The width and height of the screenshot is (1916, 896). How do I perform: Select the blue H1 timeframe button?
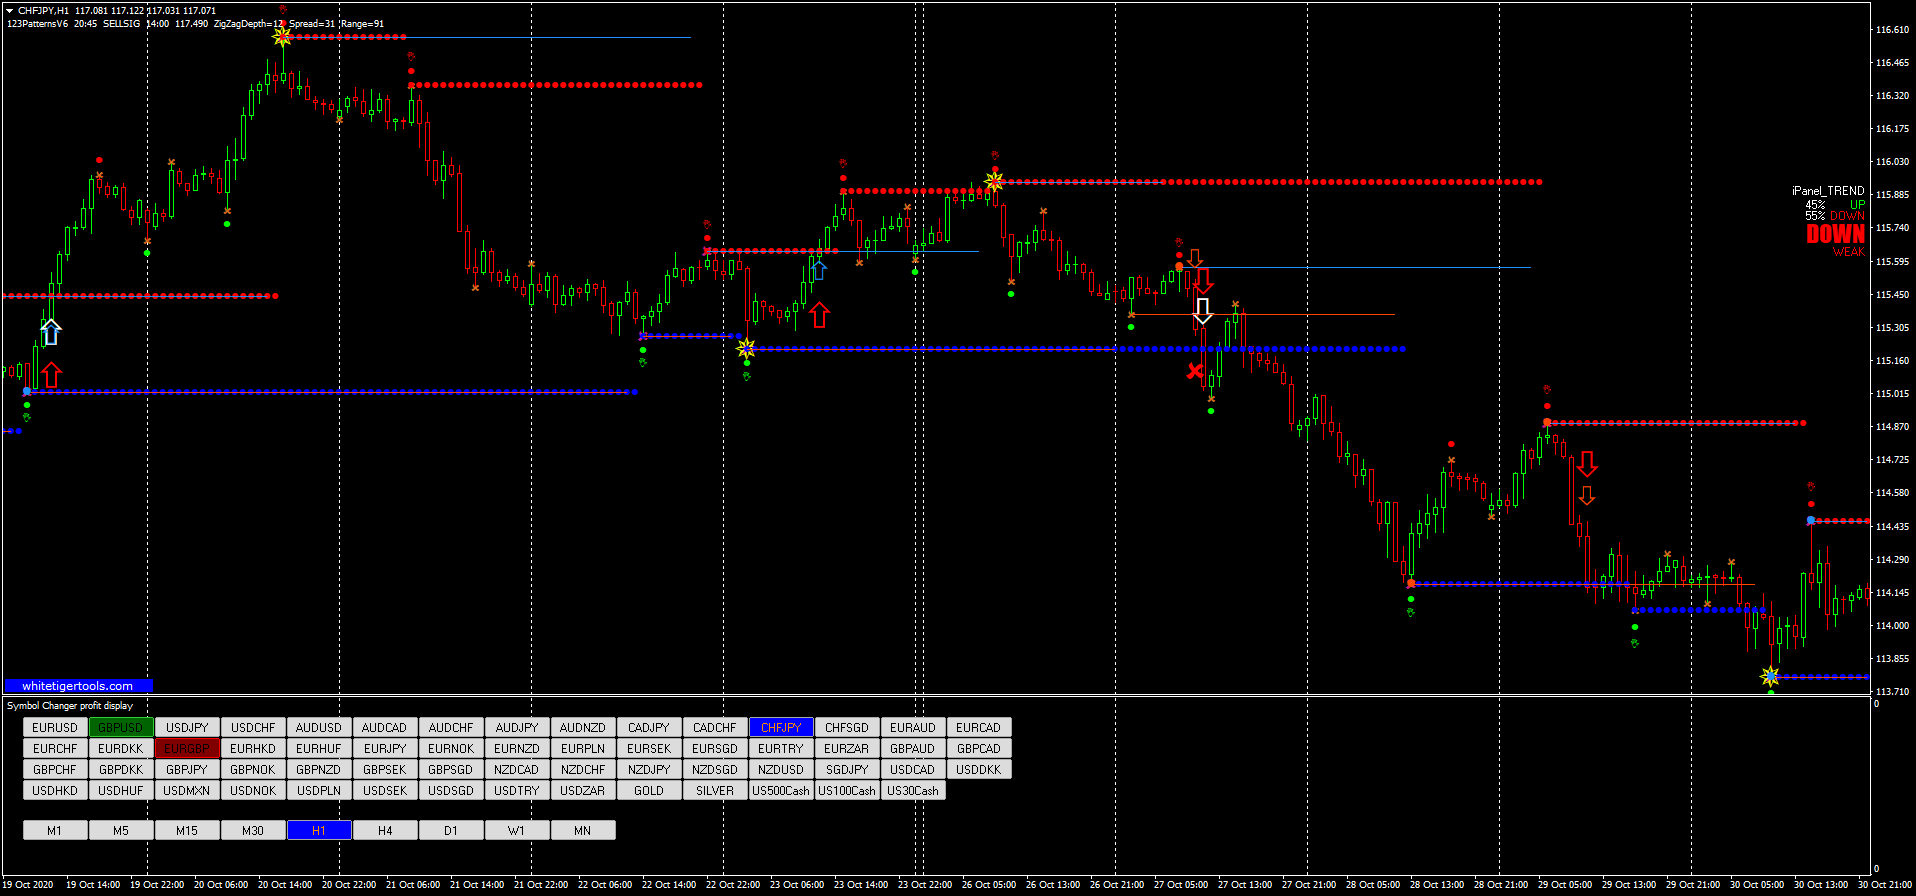pos(319,830)
